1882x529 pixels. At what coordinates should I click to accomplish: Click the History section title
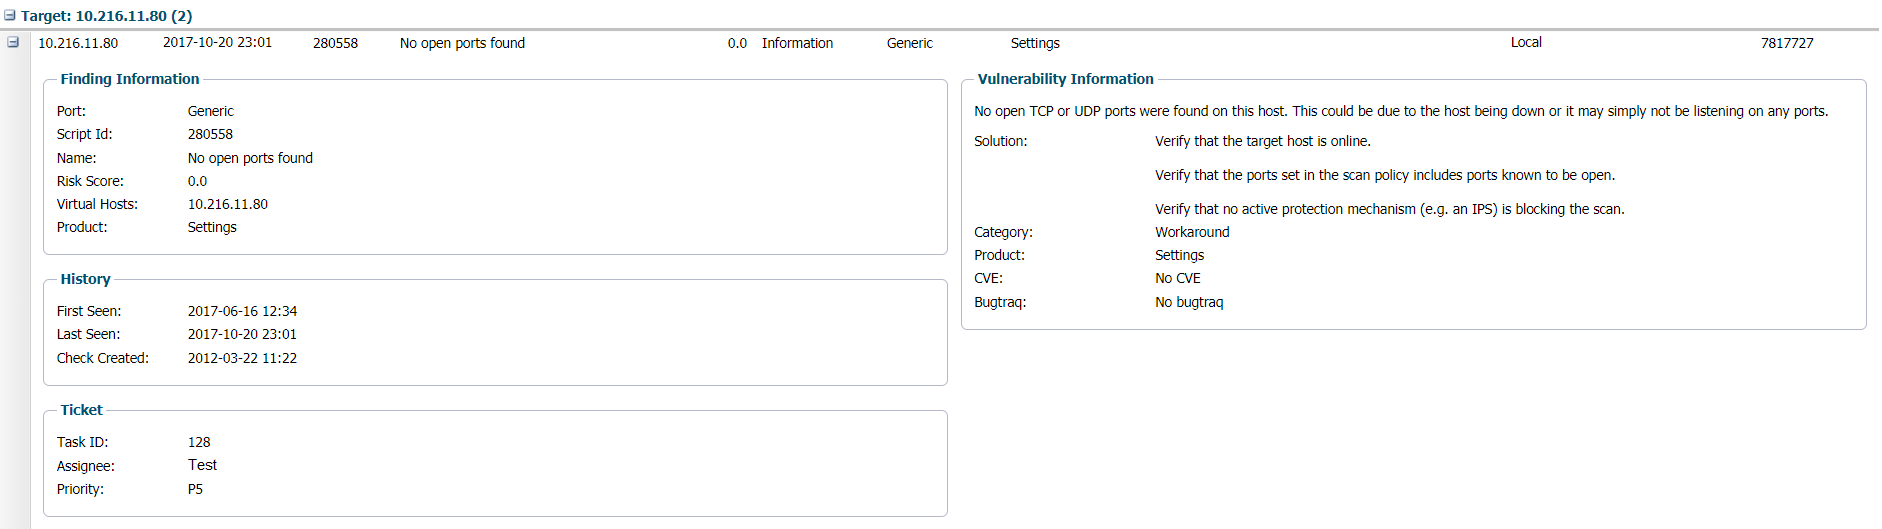click(85, 279)
